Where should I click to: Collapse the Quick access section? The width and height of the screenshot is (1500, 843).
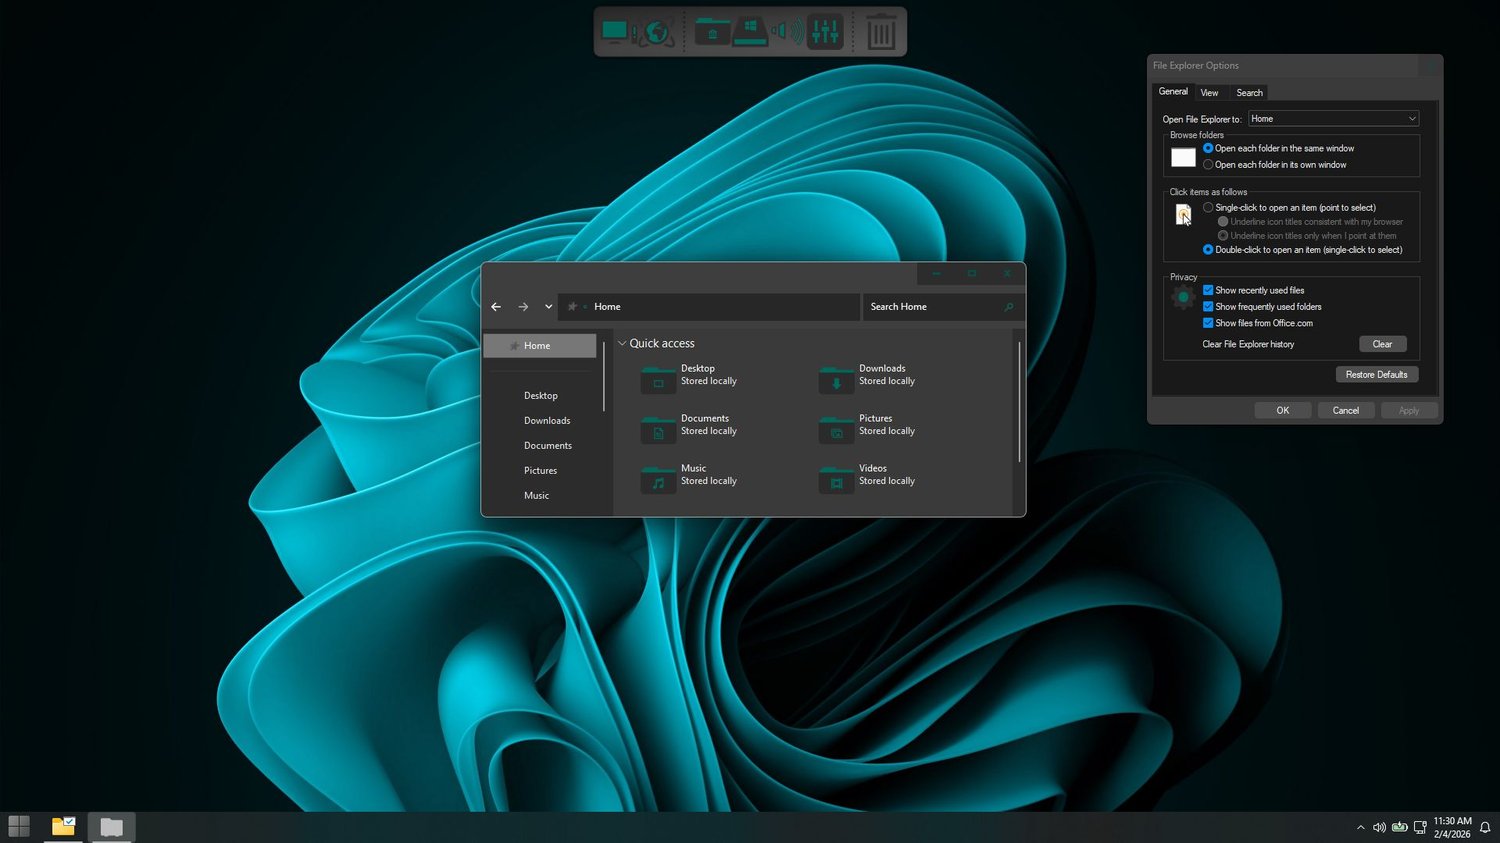pos(622,344)
